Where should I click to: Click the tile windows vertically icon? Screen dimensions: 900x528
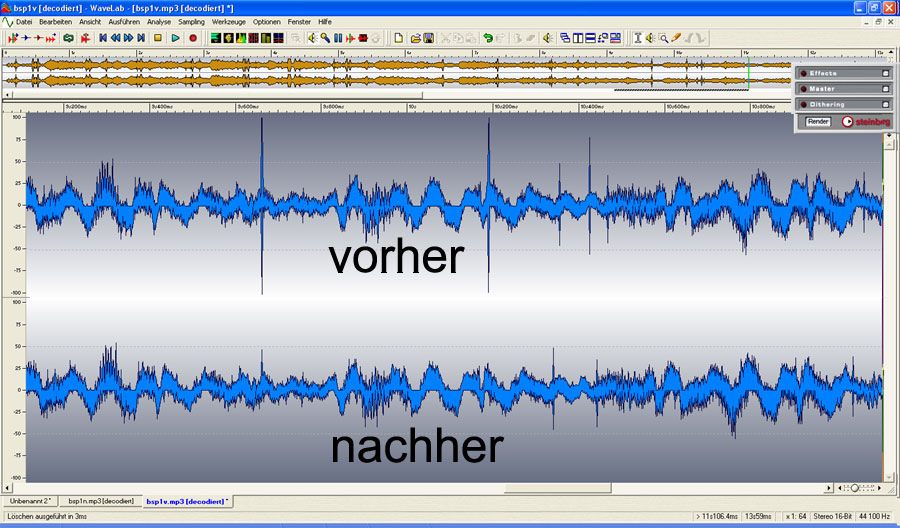point(577,38)
